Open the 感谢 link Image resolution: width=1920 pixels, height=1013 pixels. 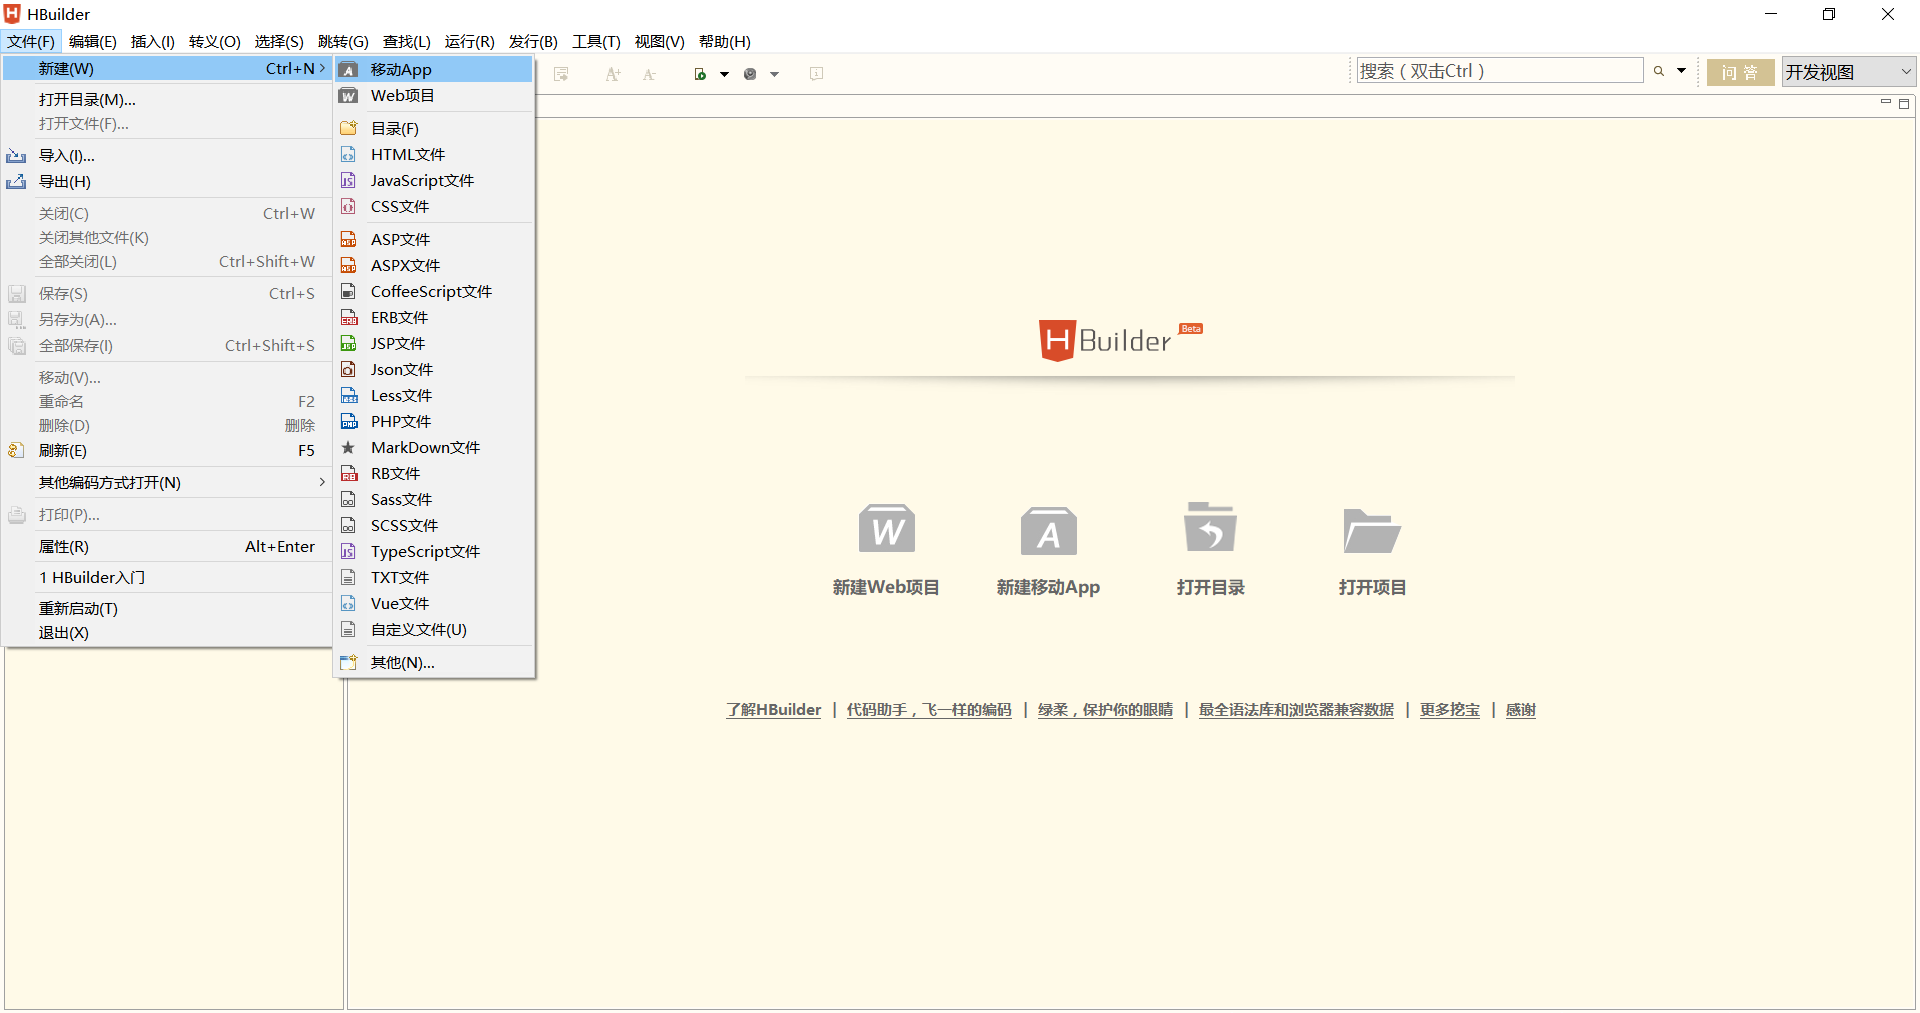click(1521, 710)
